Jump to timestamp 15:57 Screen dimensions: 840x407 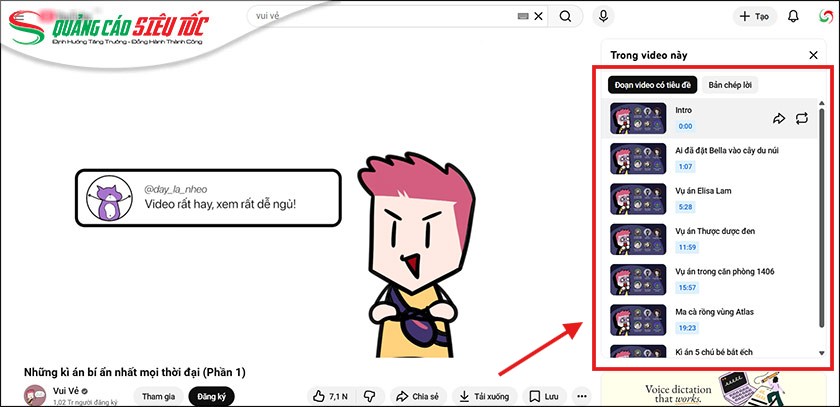tap(687, 288)
